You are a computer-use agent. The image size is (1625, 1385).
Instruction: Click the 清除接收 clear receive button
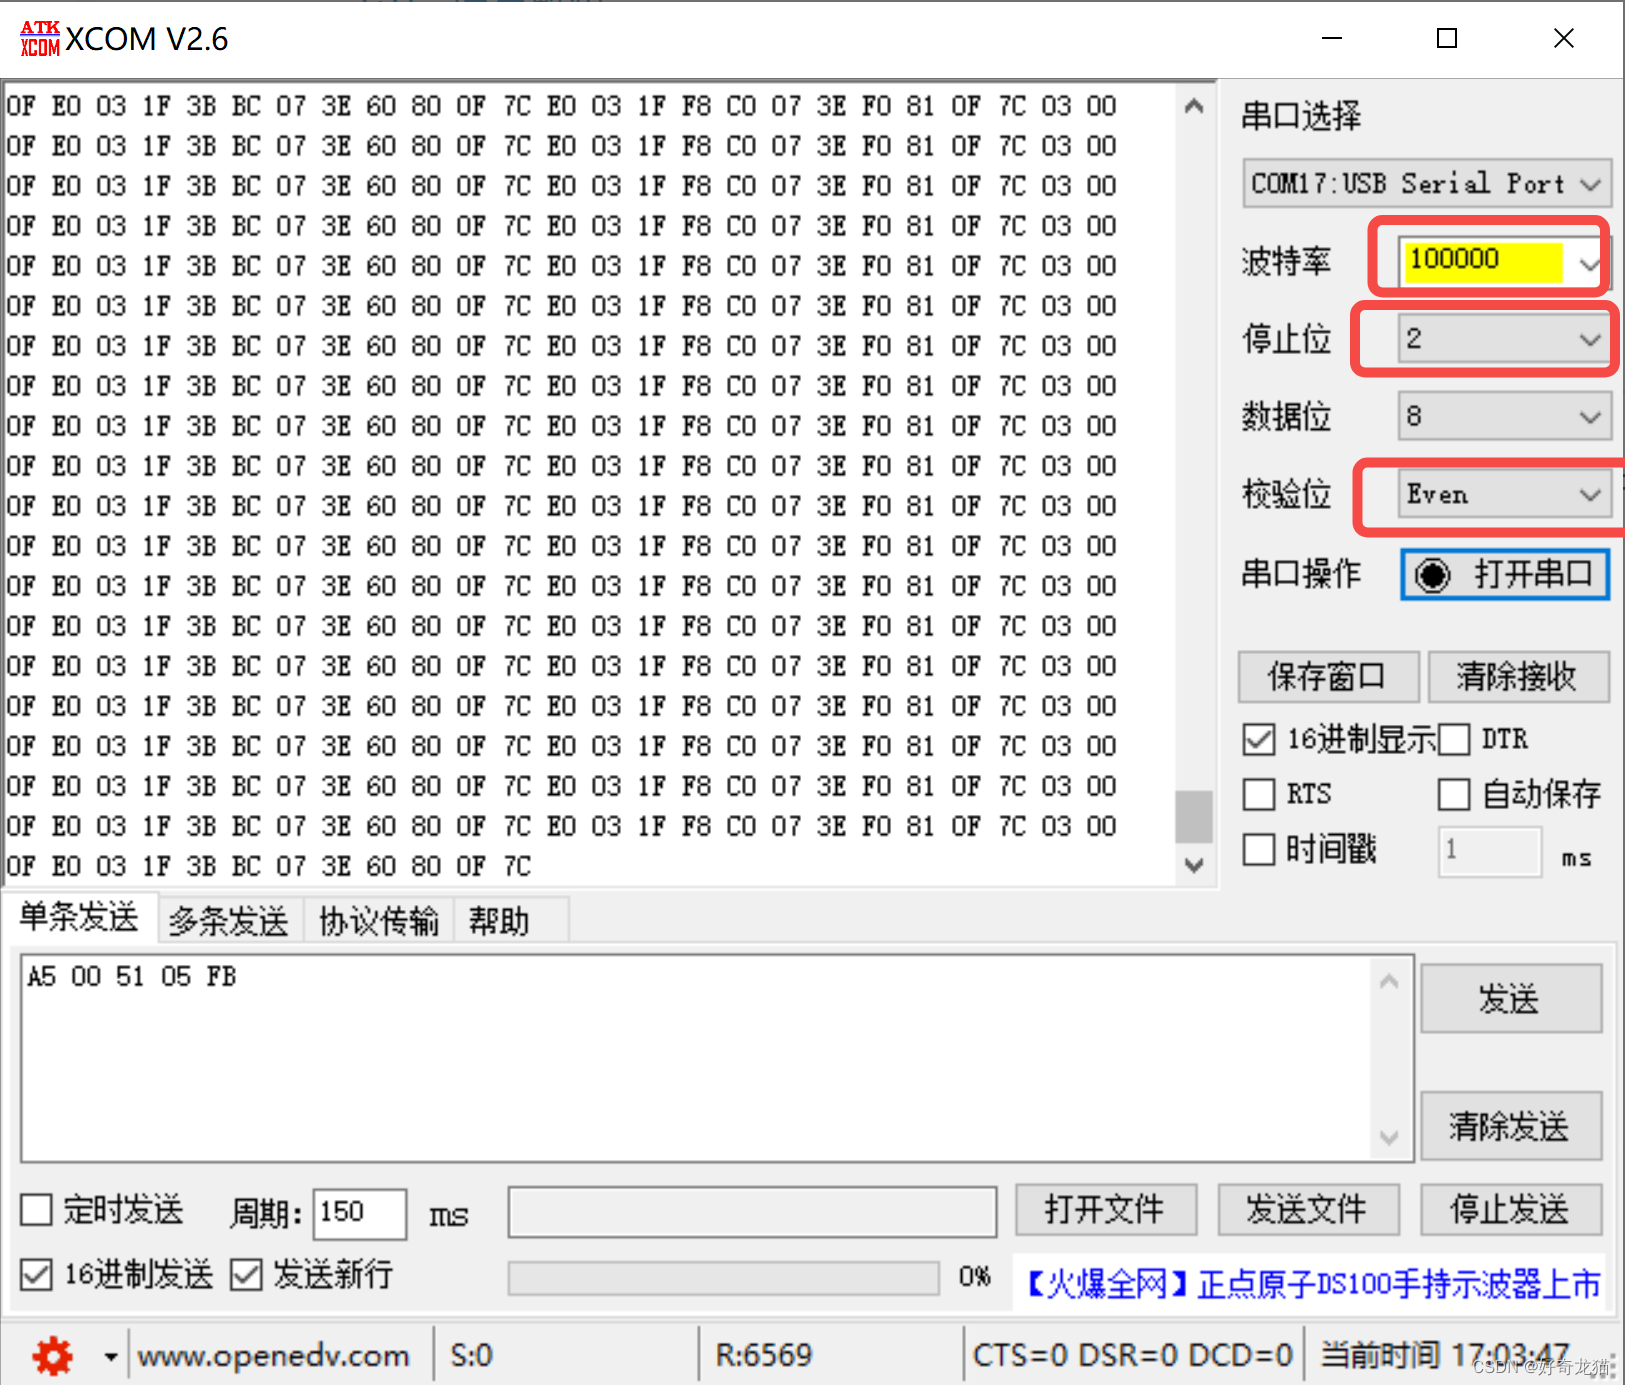(1518, 677)
